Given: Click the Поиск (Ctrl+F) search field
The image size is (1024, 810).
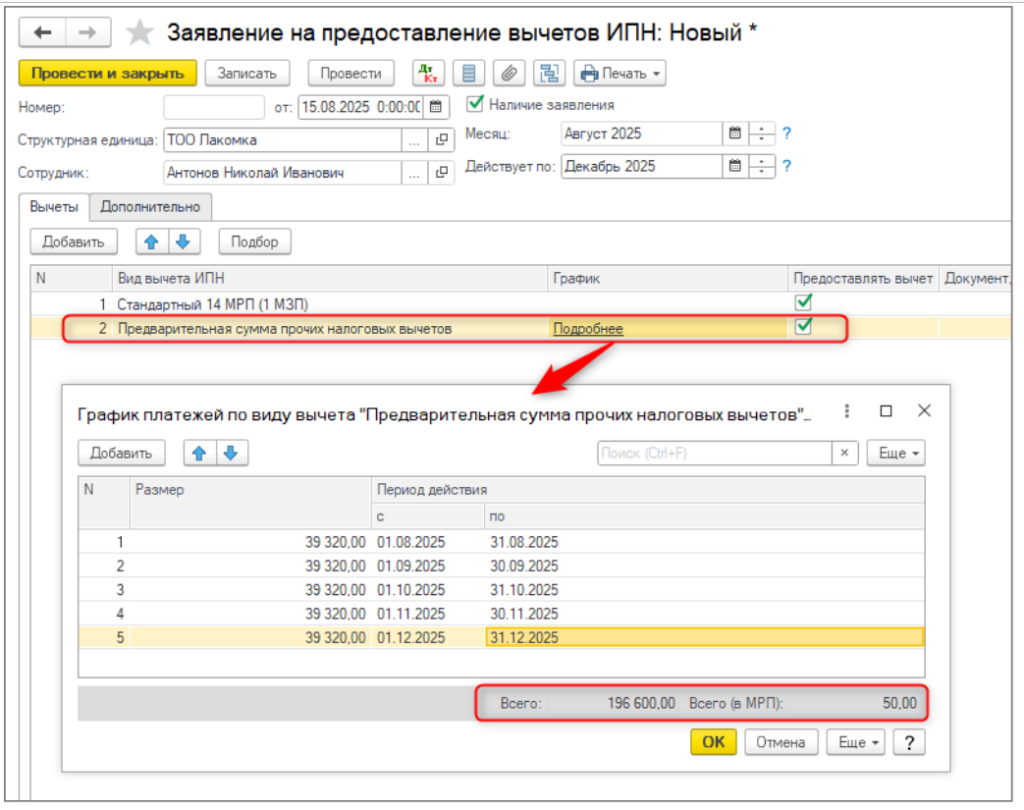Looking at the screenshot, I should 714,453.
